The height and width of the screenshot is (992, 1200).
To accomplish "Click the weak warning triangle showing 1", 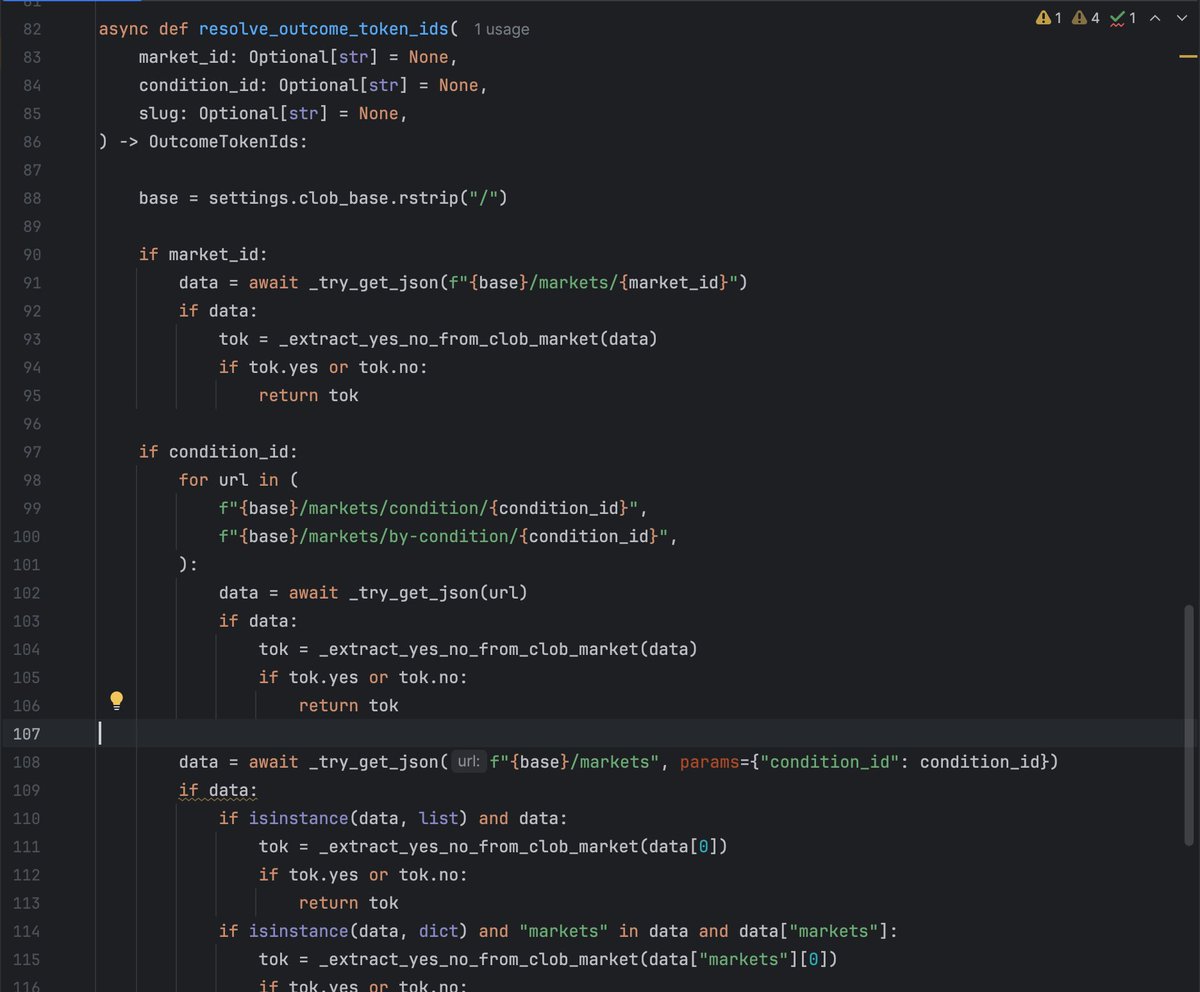I will pyautogui.click(x=1043, y=18).
